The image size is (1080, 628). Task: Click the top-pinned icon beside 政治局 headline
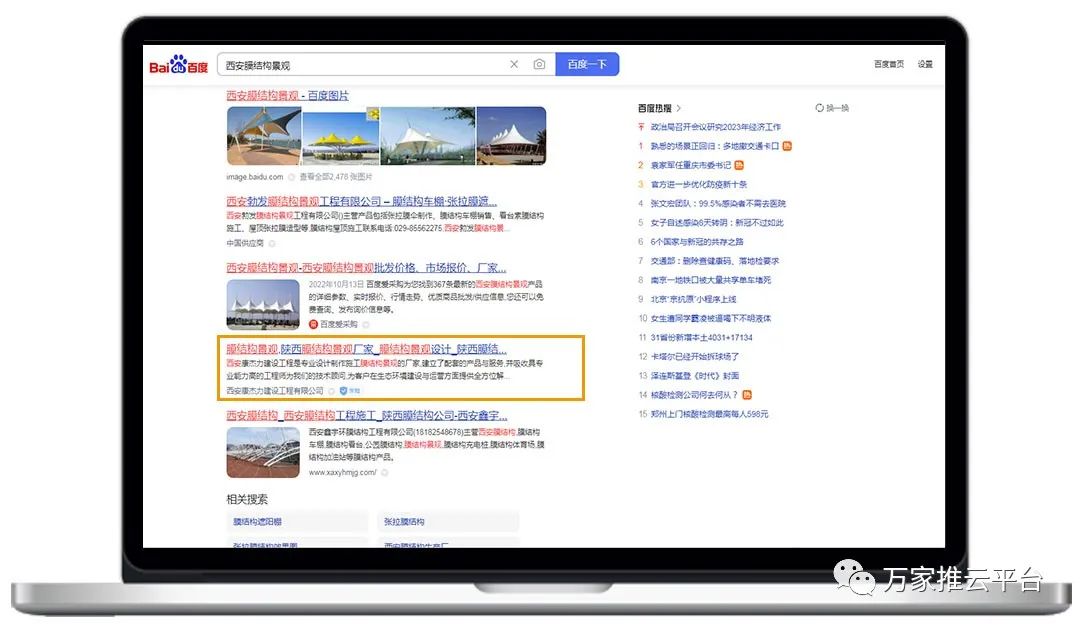tap(641, 127)
